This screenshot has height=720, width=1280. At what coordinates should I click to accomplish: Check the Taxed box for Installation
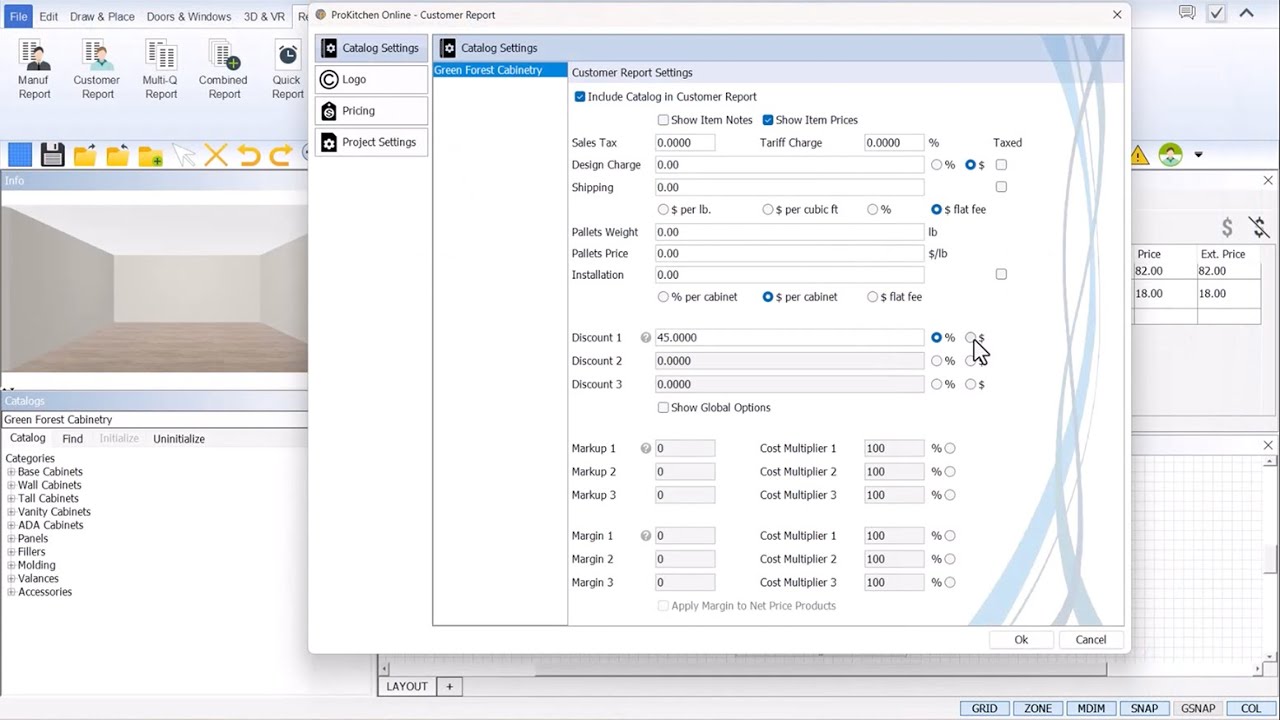click(1001, 274)
